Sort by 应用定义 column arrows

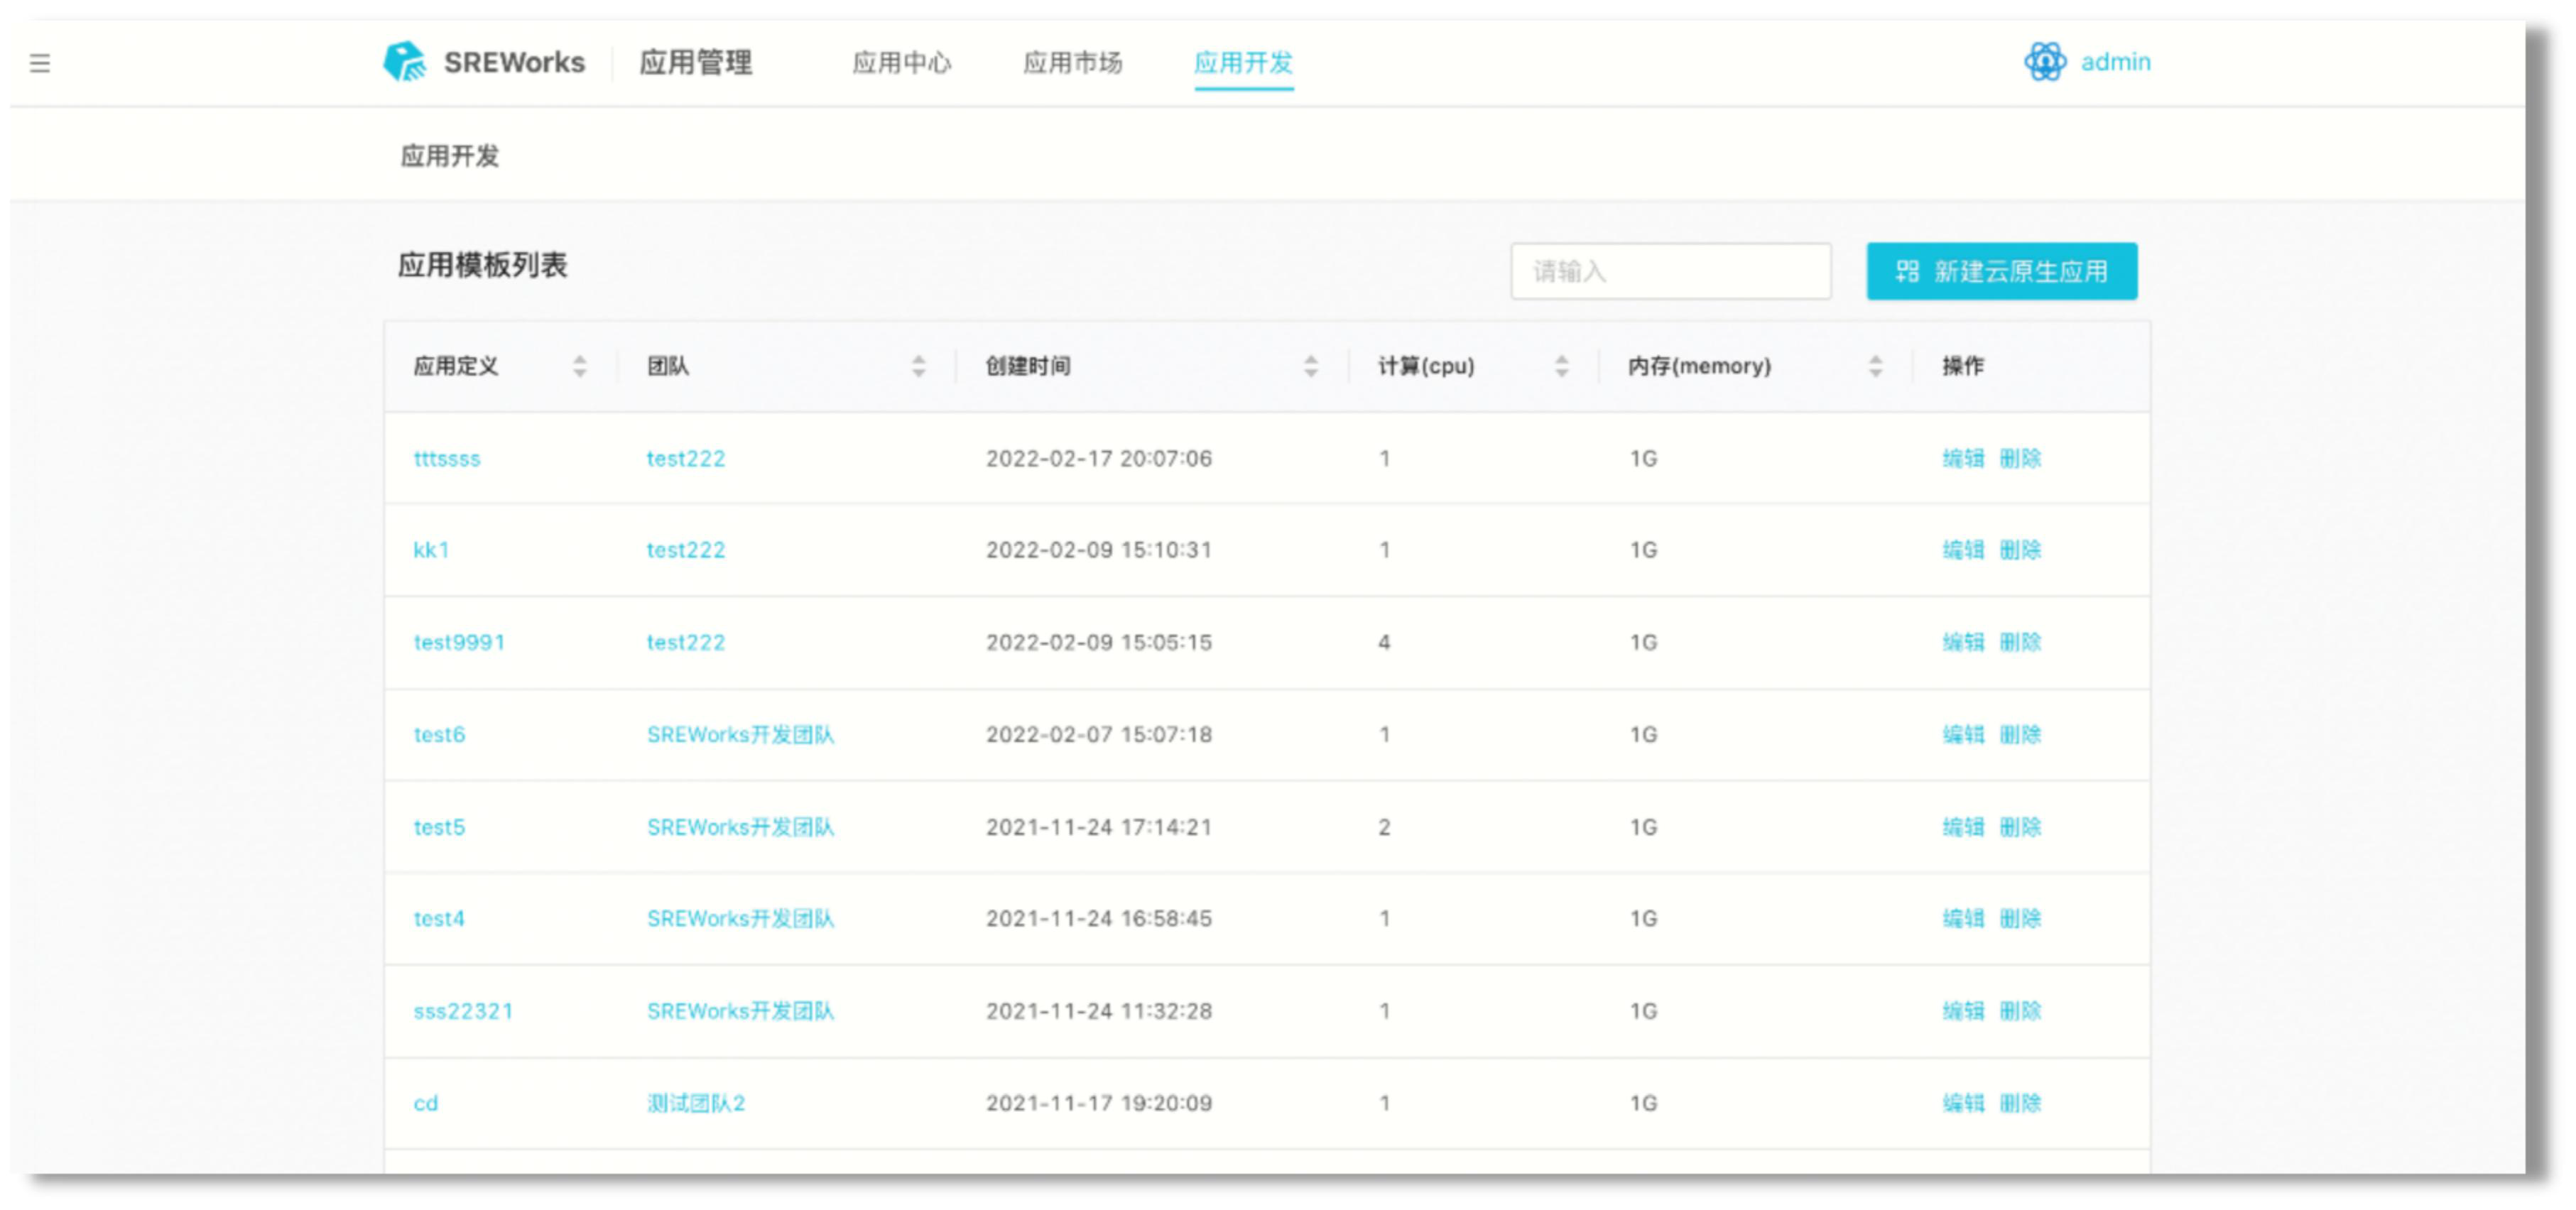click(580, 367)
